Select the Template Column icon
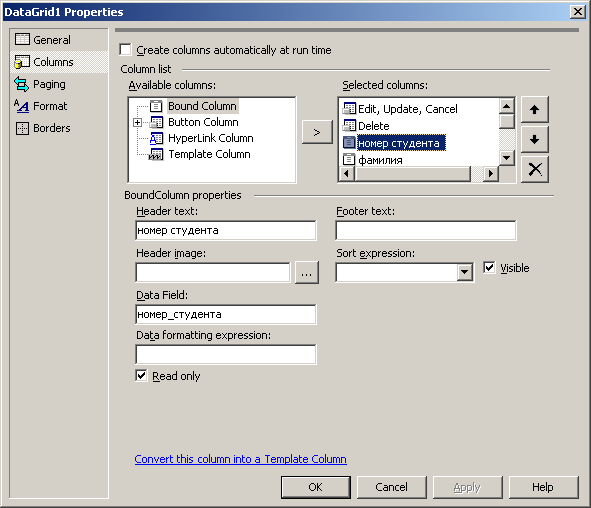The height and width of the screenshot is (508, 591). tap(156, 154)
